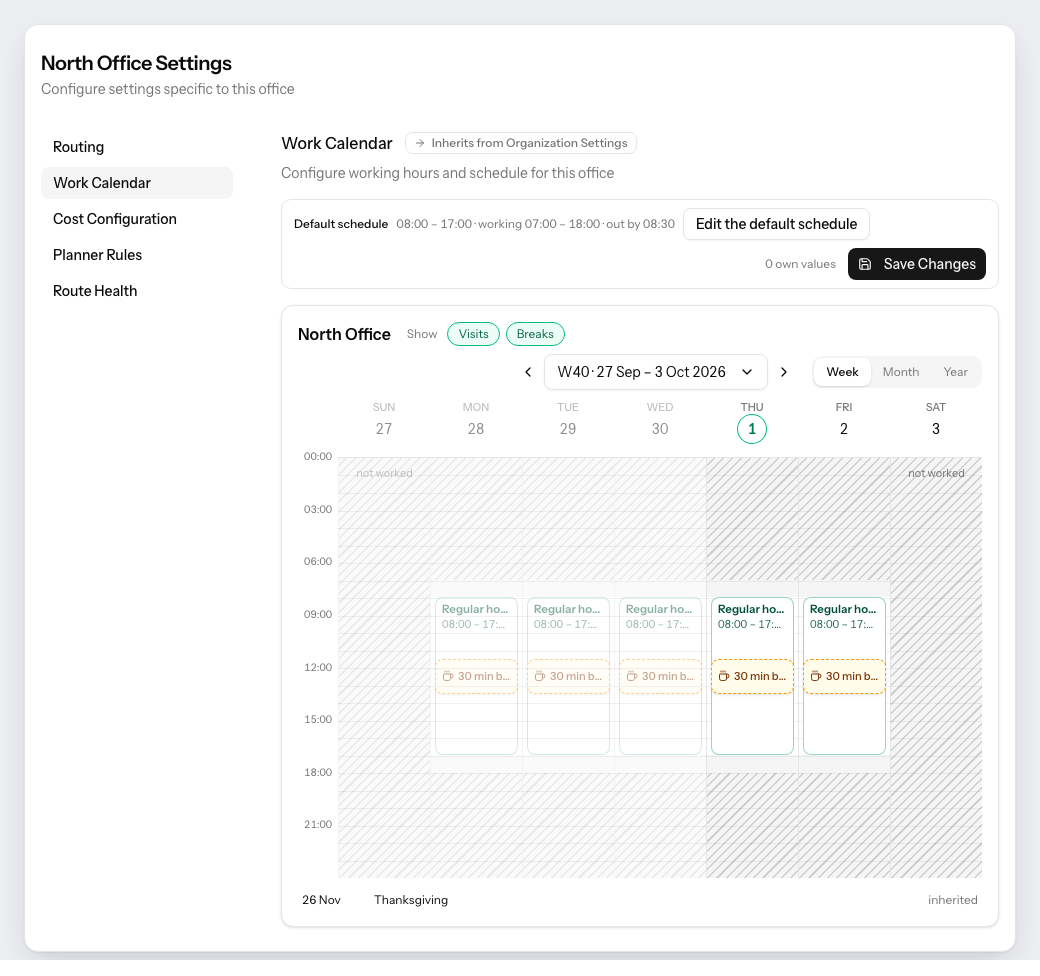
Task: Toggle the Breaks filter chip
Action: (535, 334)
